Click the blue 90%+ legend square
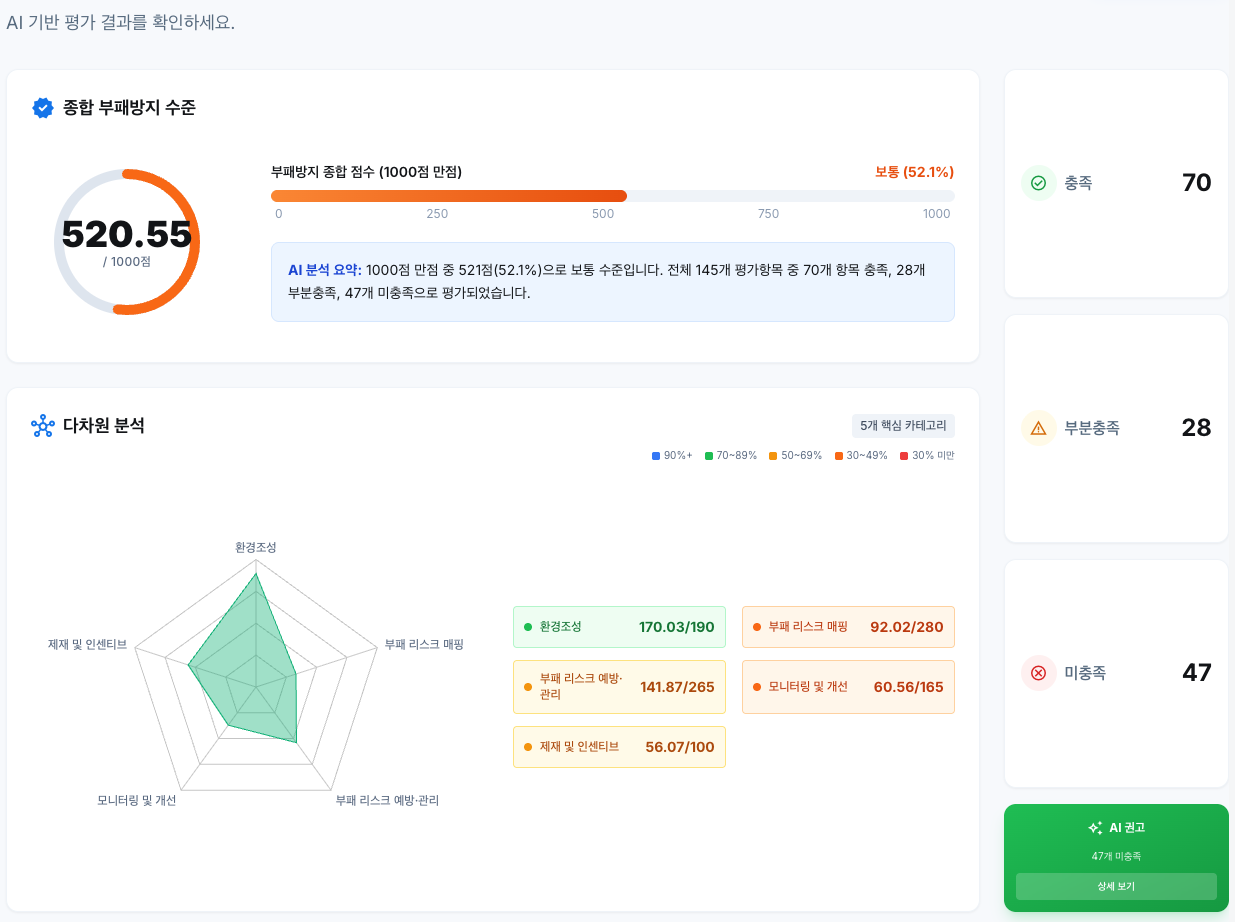Screen dimensions: 1235x922 point(656,456)
